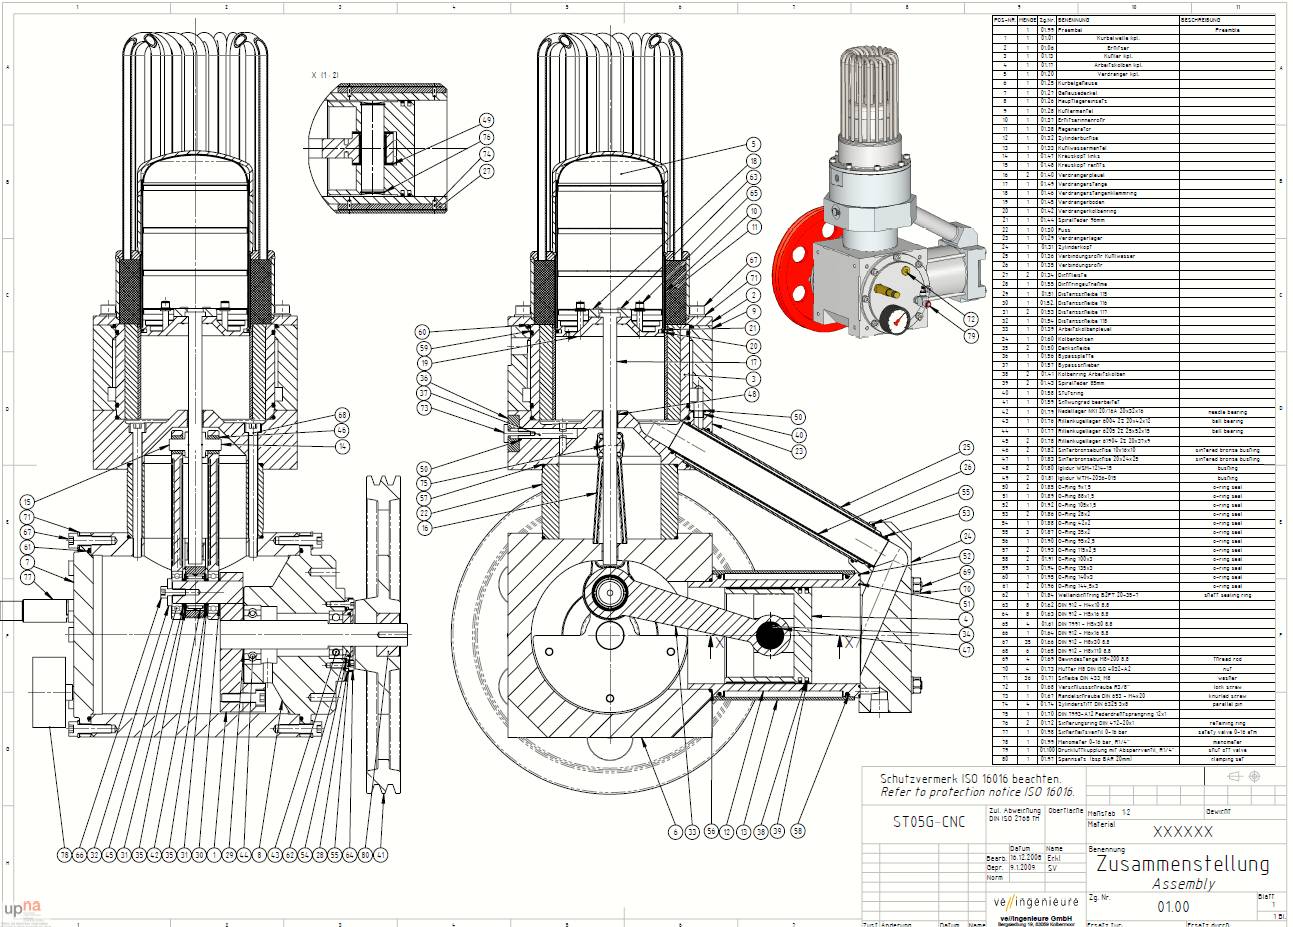Click the Material XXXXXX field
The image size is (1293, 927).
click(1183, 831)
